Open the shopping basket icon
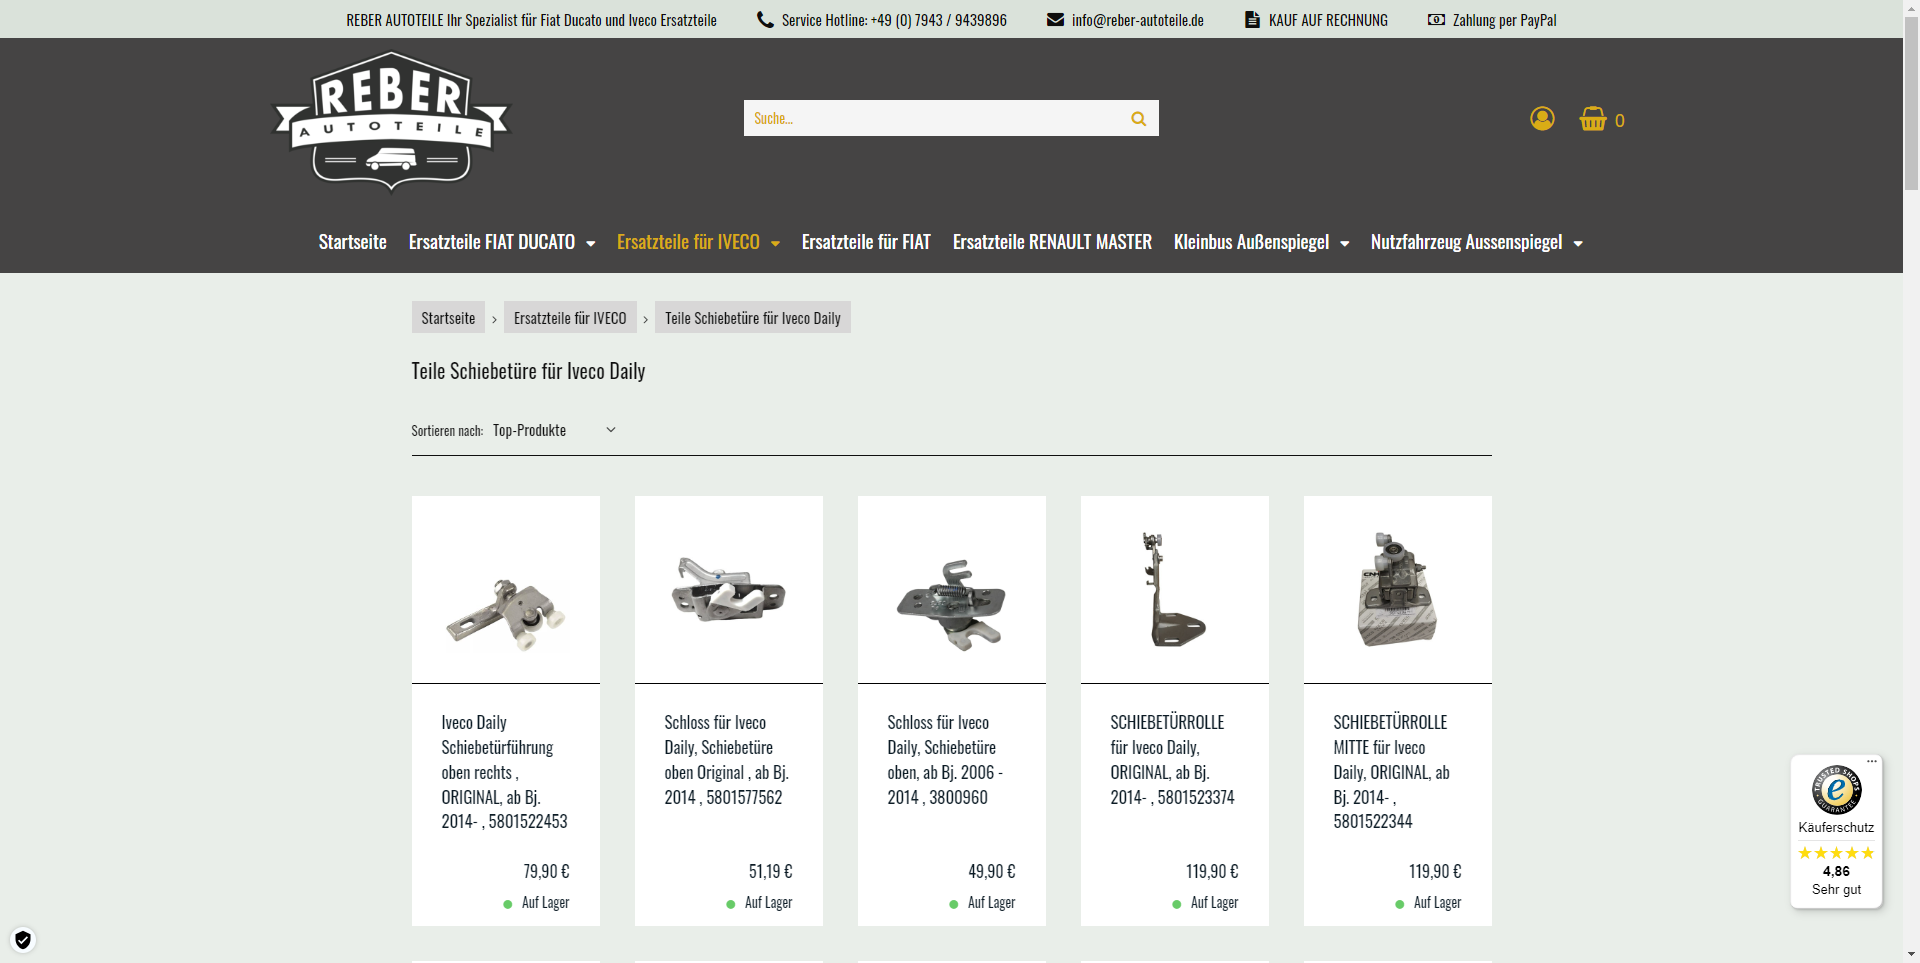The image size is (1920, 963). [1593, 119]
